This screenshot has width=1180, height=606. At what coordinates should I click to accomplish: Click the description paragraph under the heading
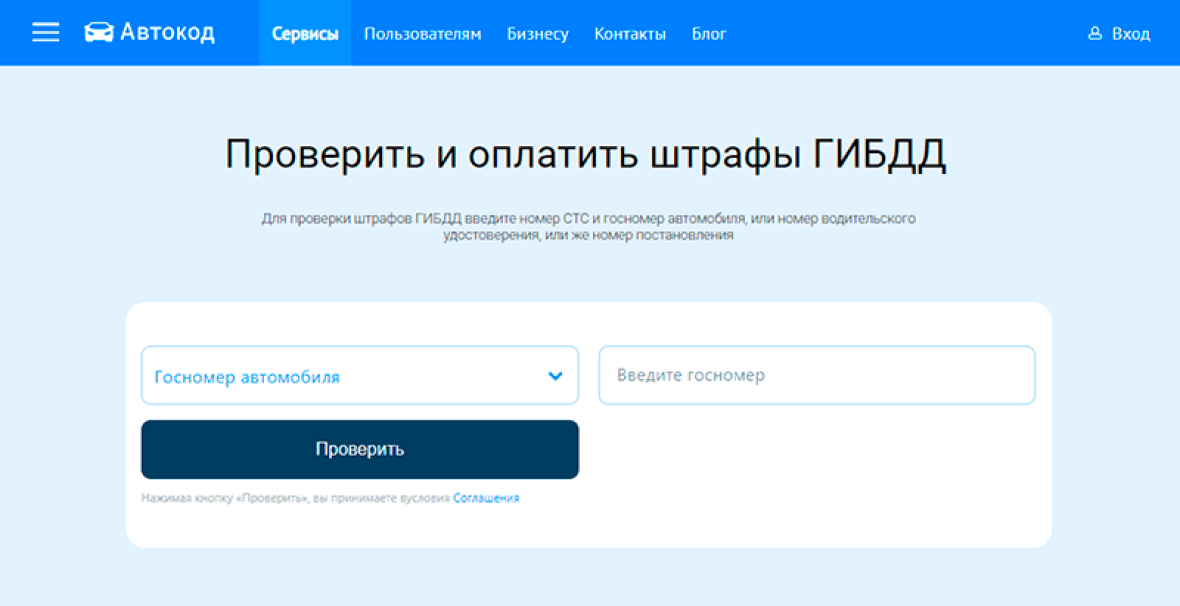pos(588,226)
